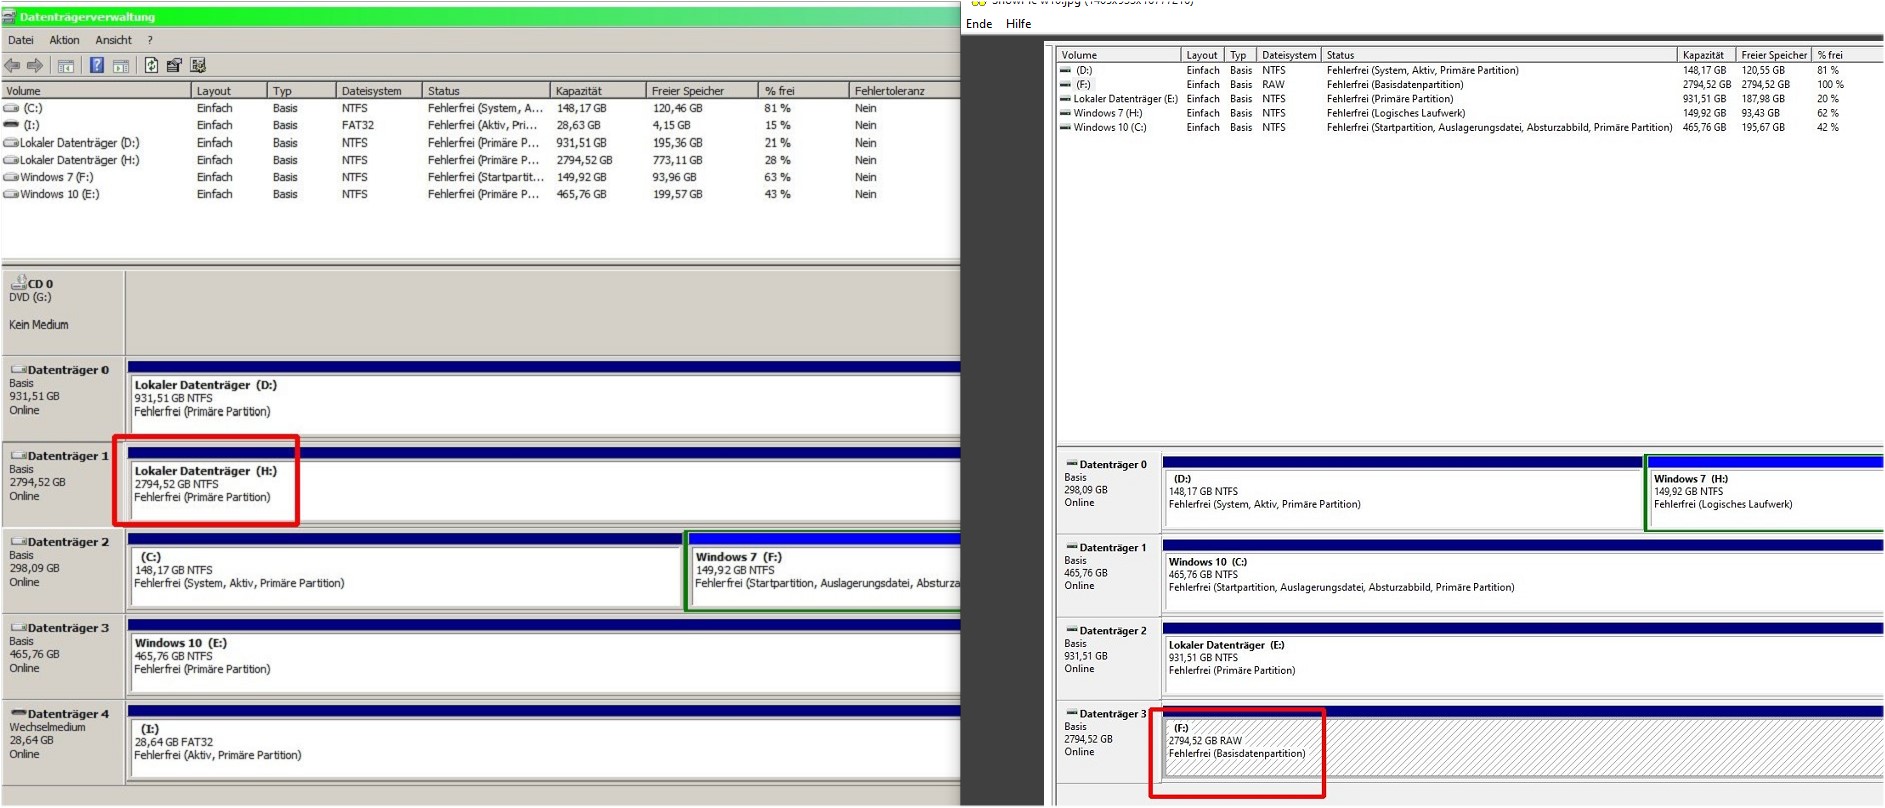Click the Forward arrow in Datenträgerverwaltung toolbar
The width and height of the screenshot is (1885, 808).
point(35,66)
